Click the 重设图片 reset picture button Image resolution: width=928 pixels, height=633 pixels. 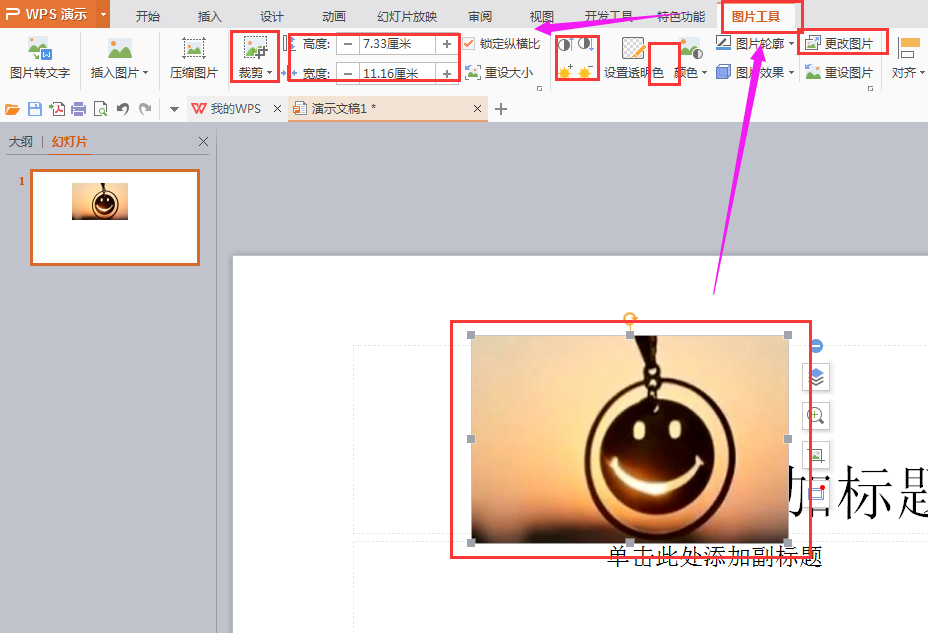pos(839,72)
